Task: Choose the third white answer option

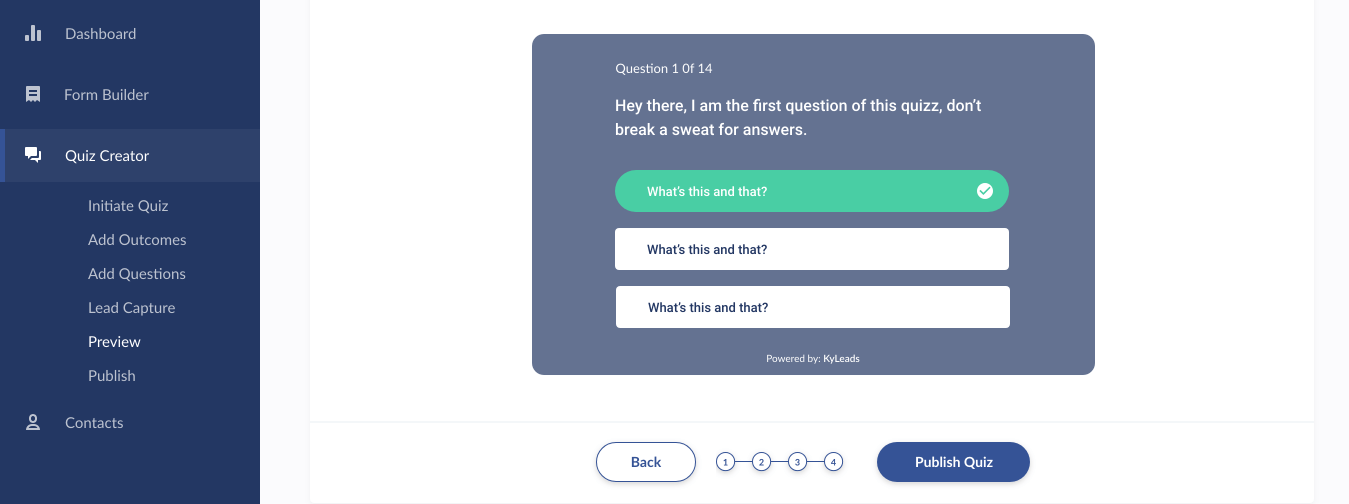Action: [812, 307]
